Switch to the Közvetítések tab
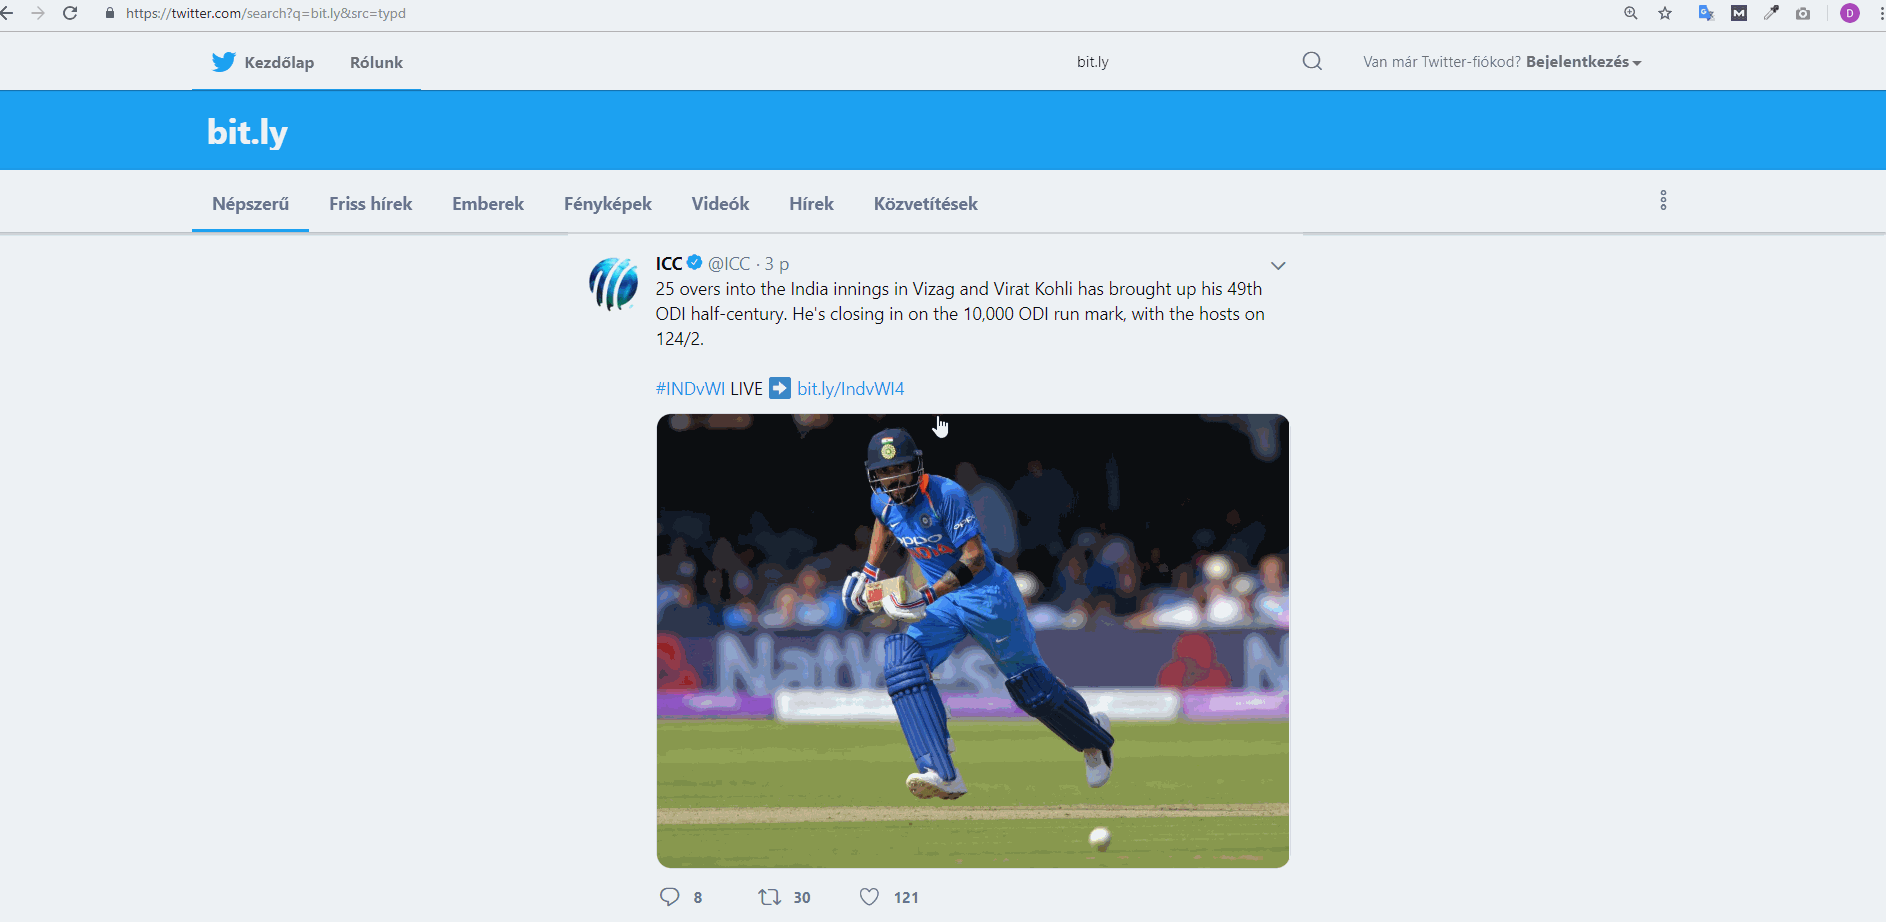Screen dimensions: 1886x922 (926, 204)
